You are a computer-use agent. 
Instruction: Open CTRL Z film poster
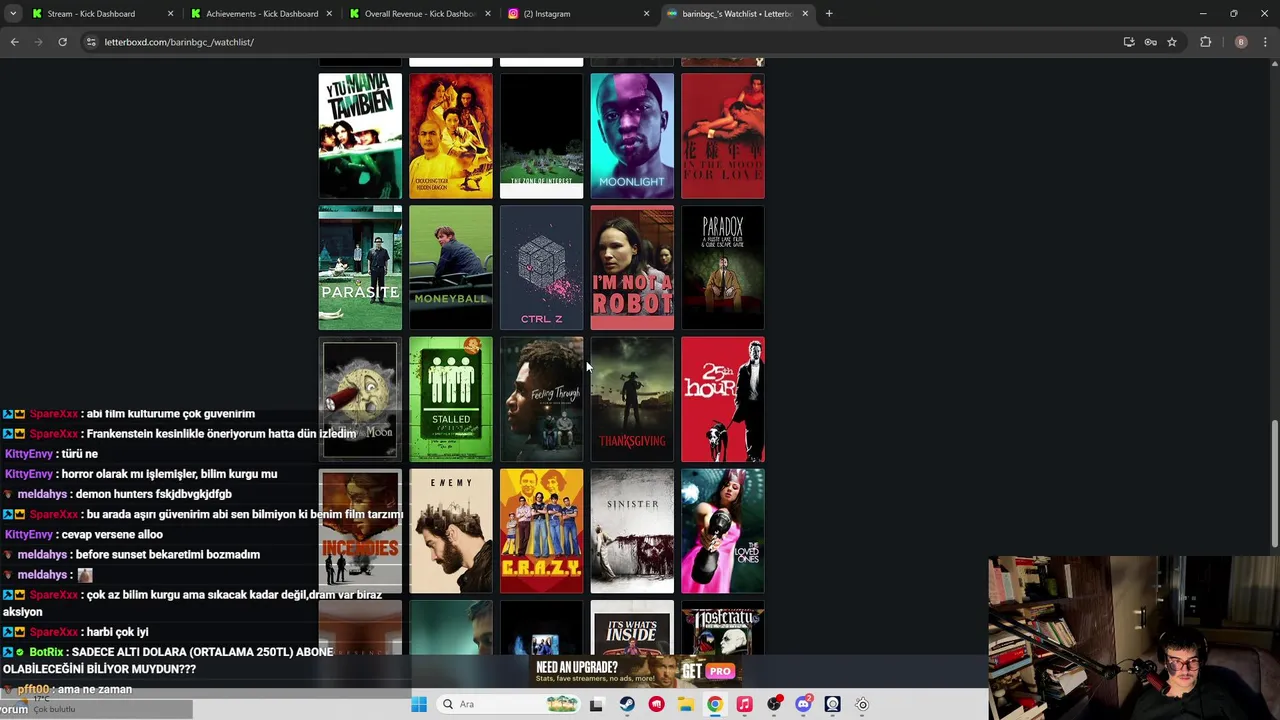click(541, 268)
